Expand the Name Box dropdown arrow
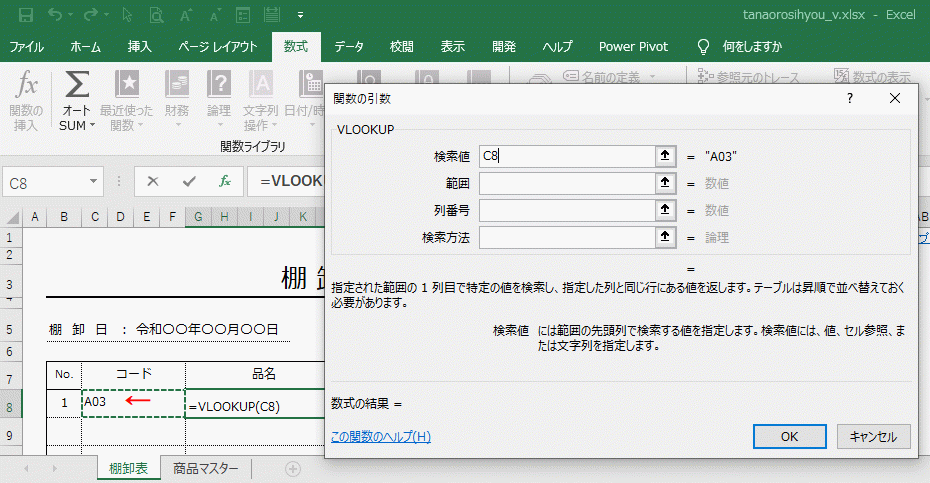Screen dimensions: 930x483 (x=93, y=182)
